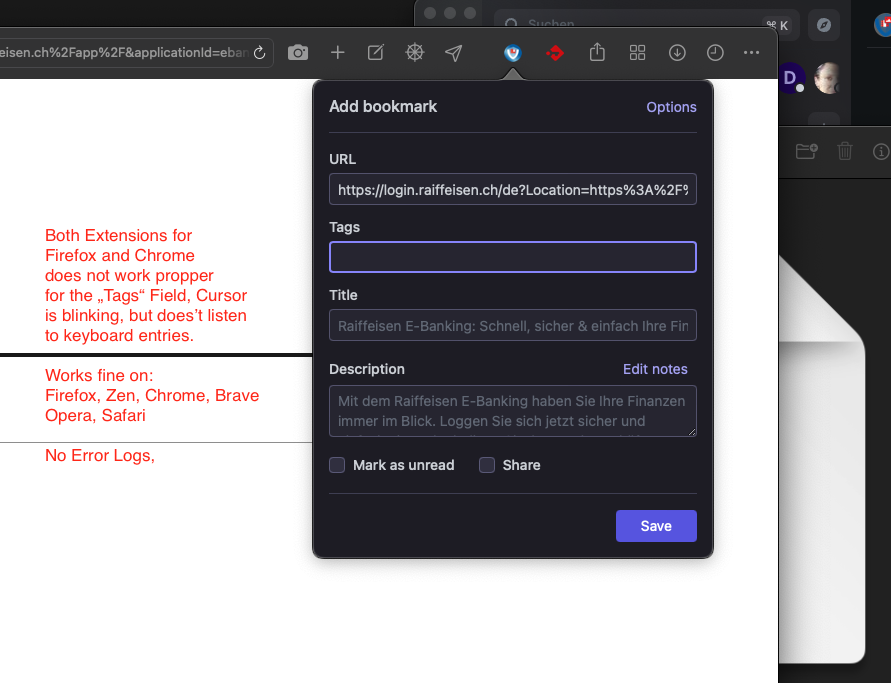Select the compose/edit toolbar icon
The image size is (891, 683).
[x=375, y=53]
